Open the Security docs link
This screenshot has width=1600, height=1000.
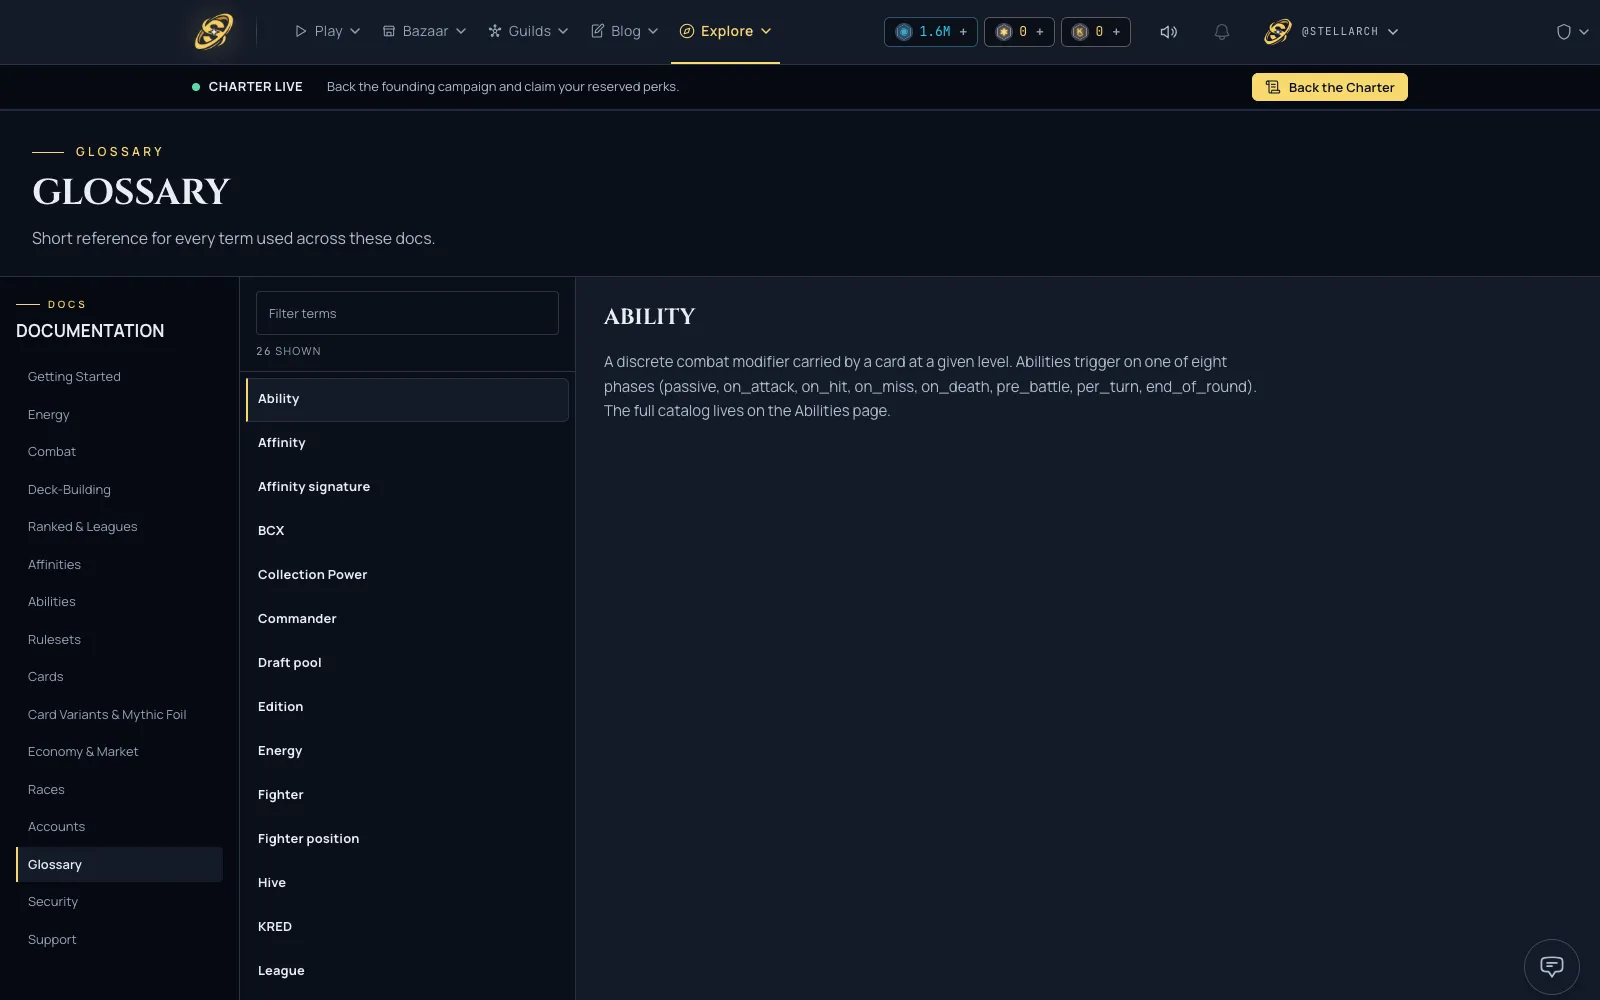click(x=53, y=902)
